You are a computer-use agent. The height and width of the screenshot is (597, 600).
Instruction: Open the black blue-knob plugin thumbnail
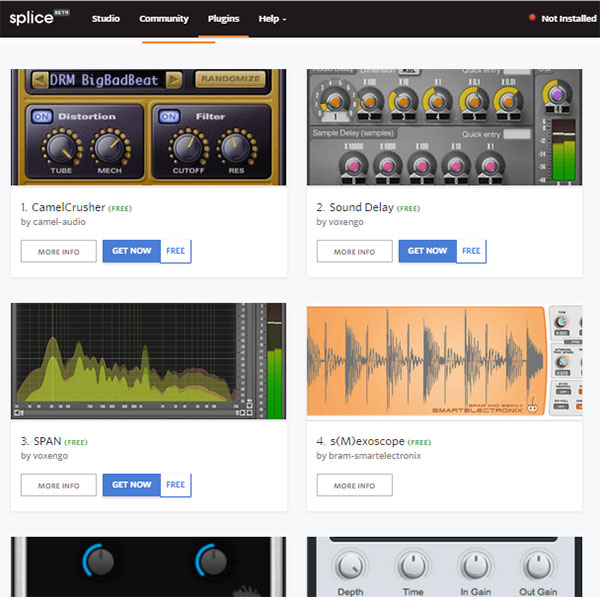[x=148, y=567]
